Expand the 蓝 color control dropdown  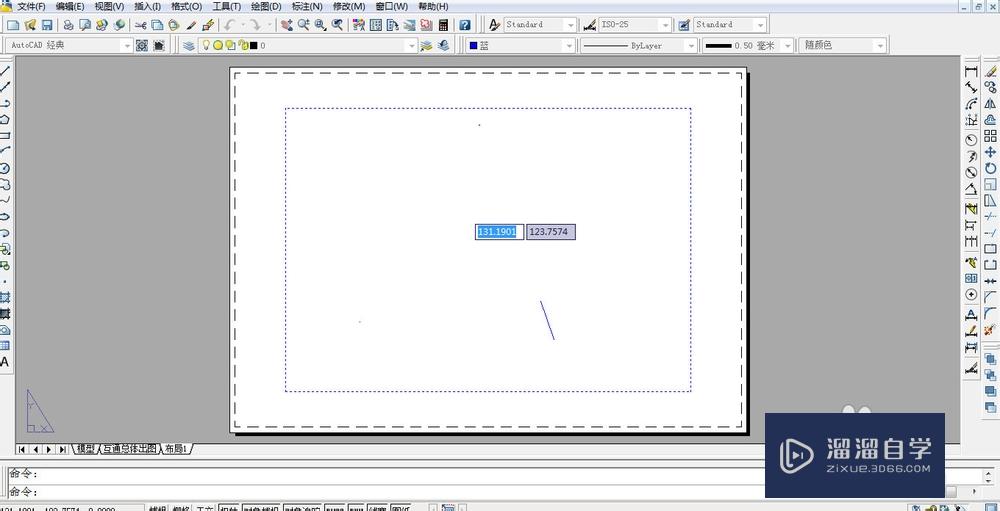pos(569,45)
